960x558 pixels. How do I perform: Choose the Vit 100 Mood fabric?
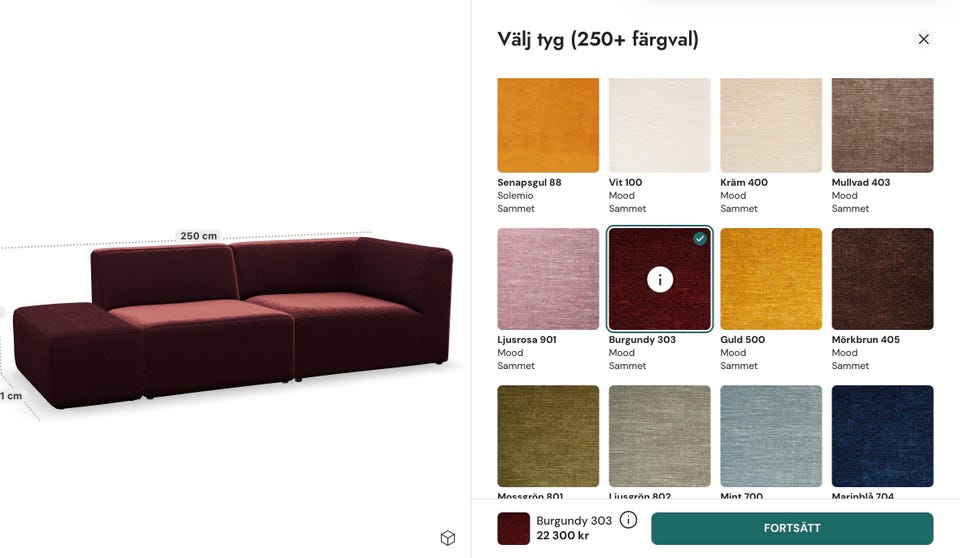tap(659, 125)
